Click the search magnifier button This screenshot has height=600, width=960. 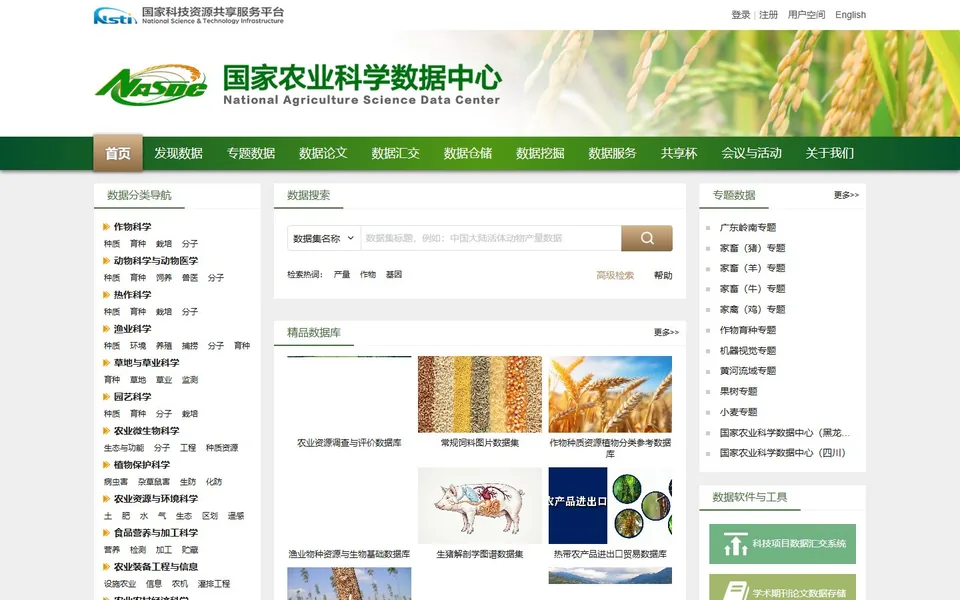(x=647, y=238)
